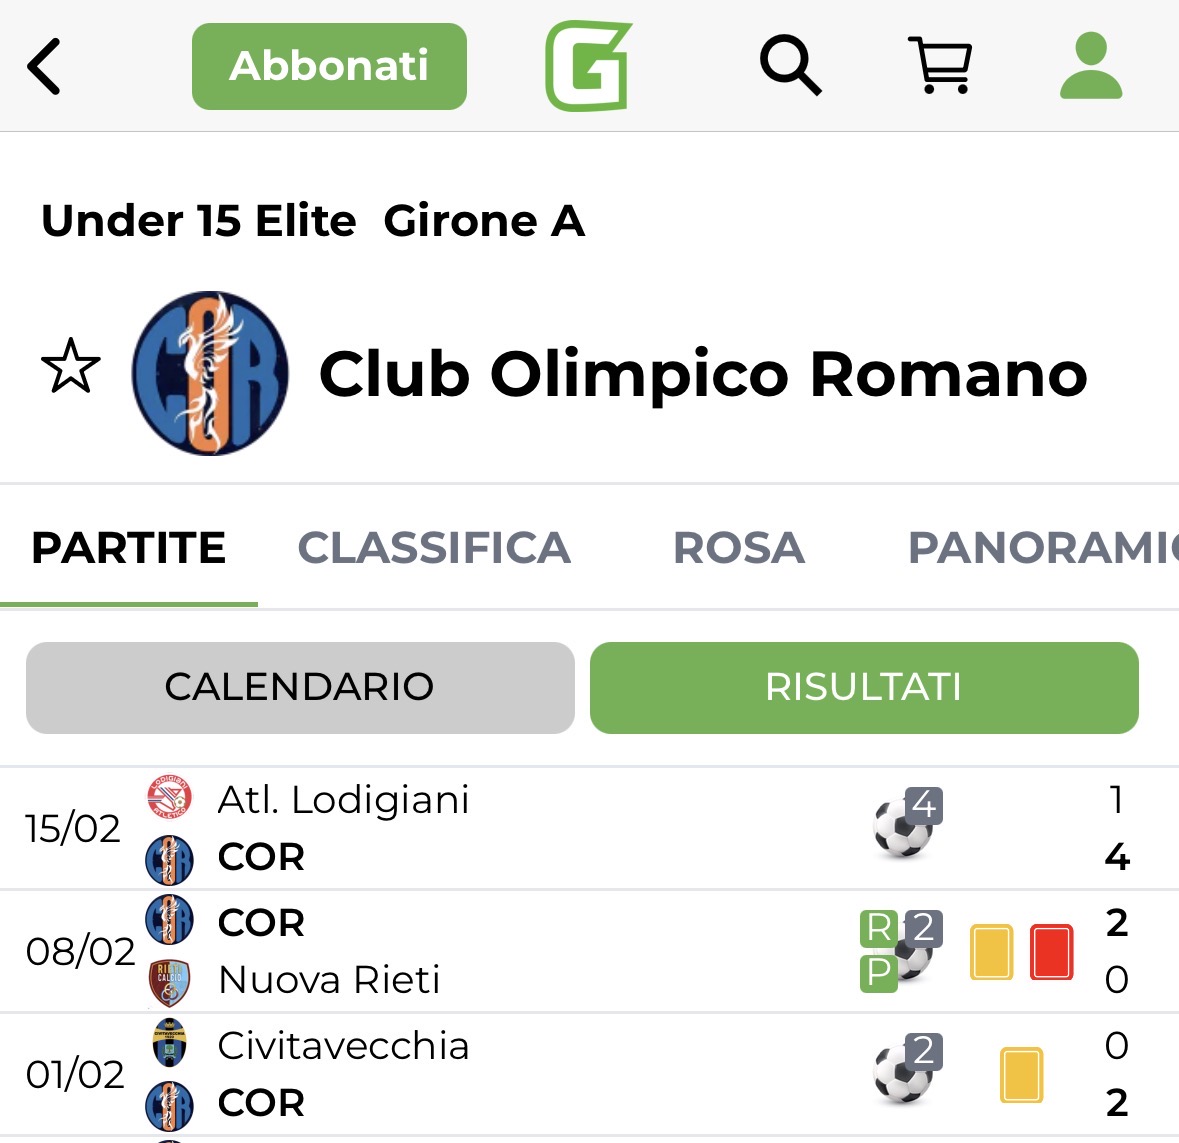Open the user profile icon
The height and width of the screenshot is (1143, 1179).
(x=1091, y=66)
